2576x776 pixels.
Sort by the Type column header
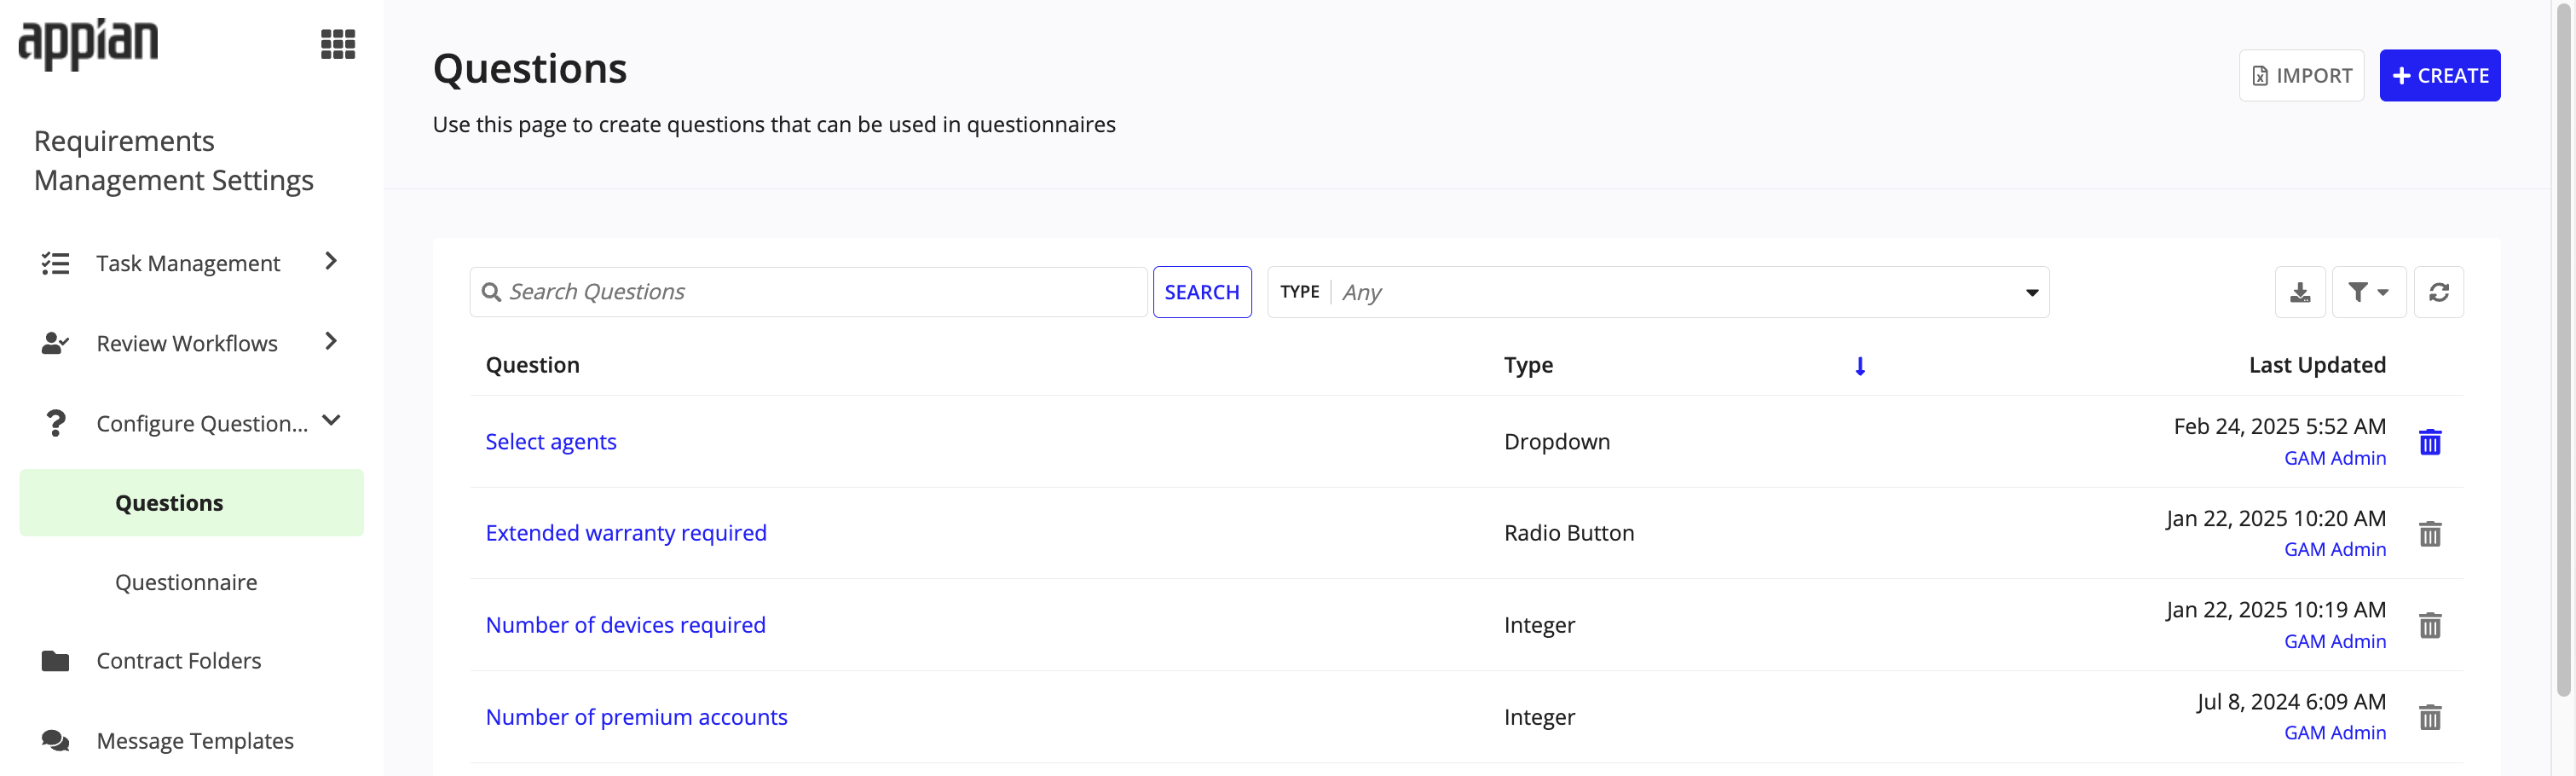1528,365
